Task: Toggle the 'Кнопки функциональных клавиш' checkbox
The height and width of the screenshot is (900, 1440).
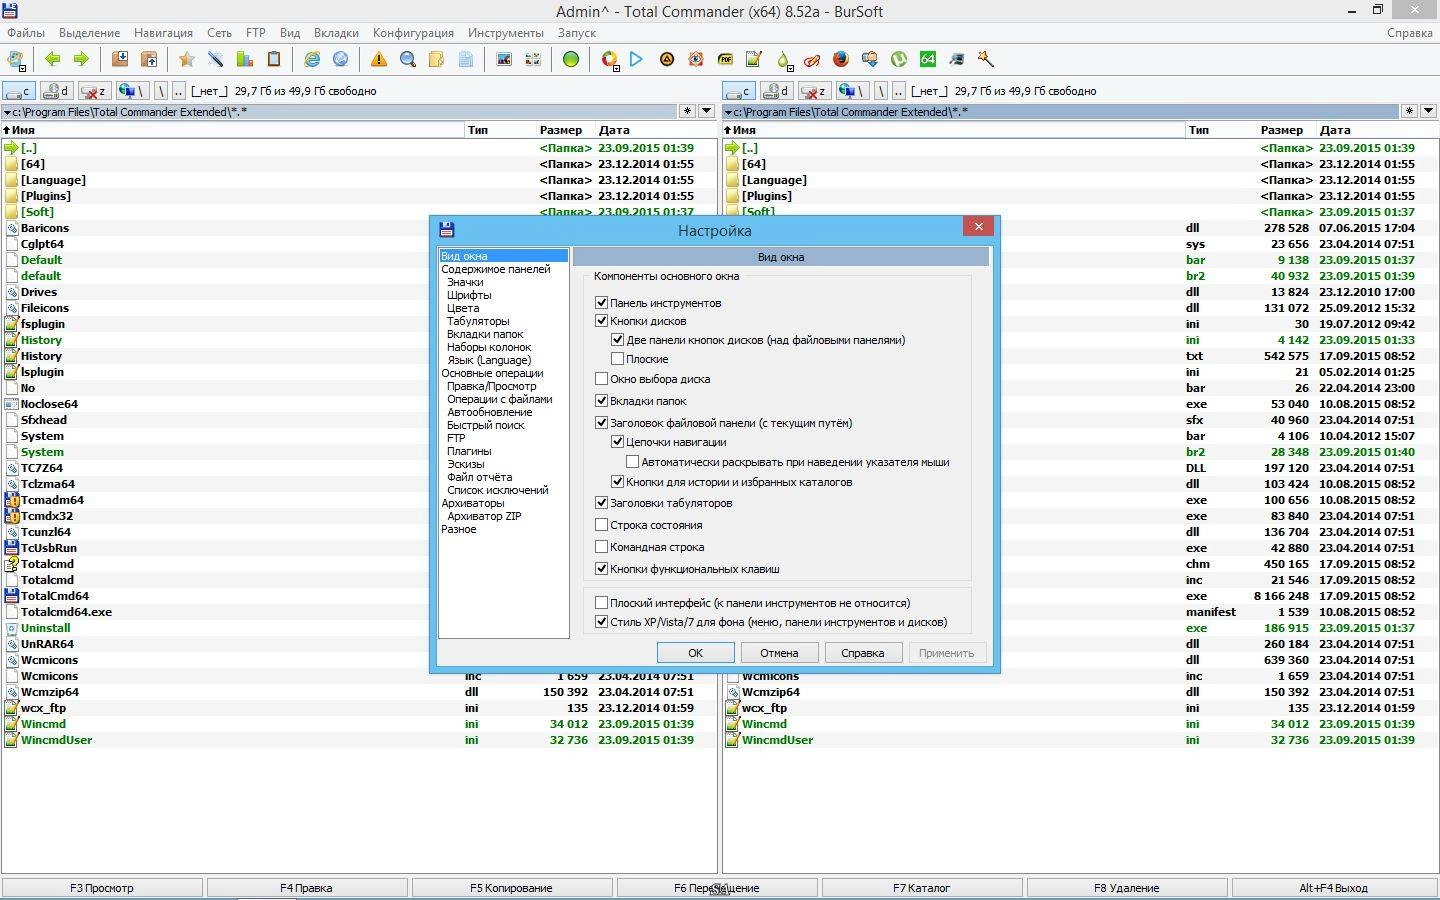Action: [601, 569]
